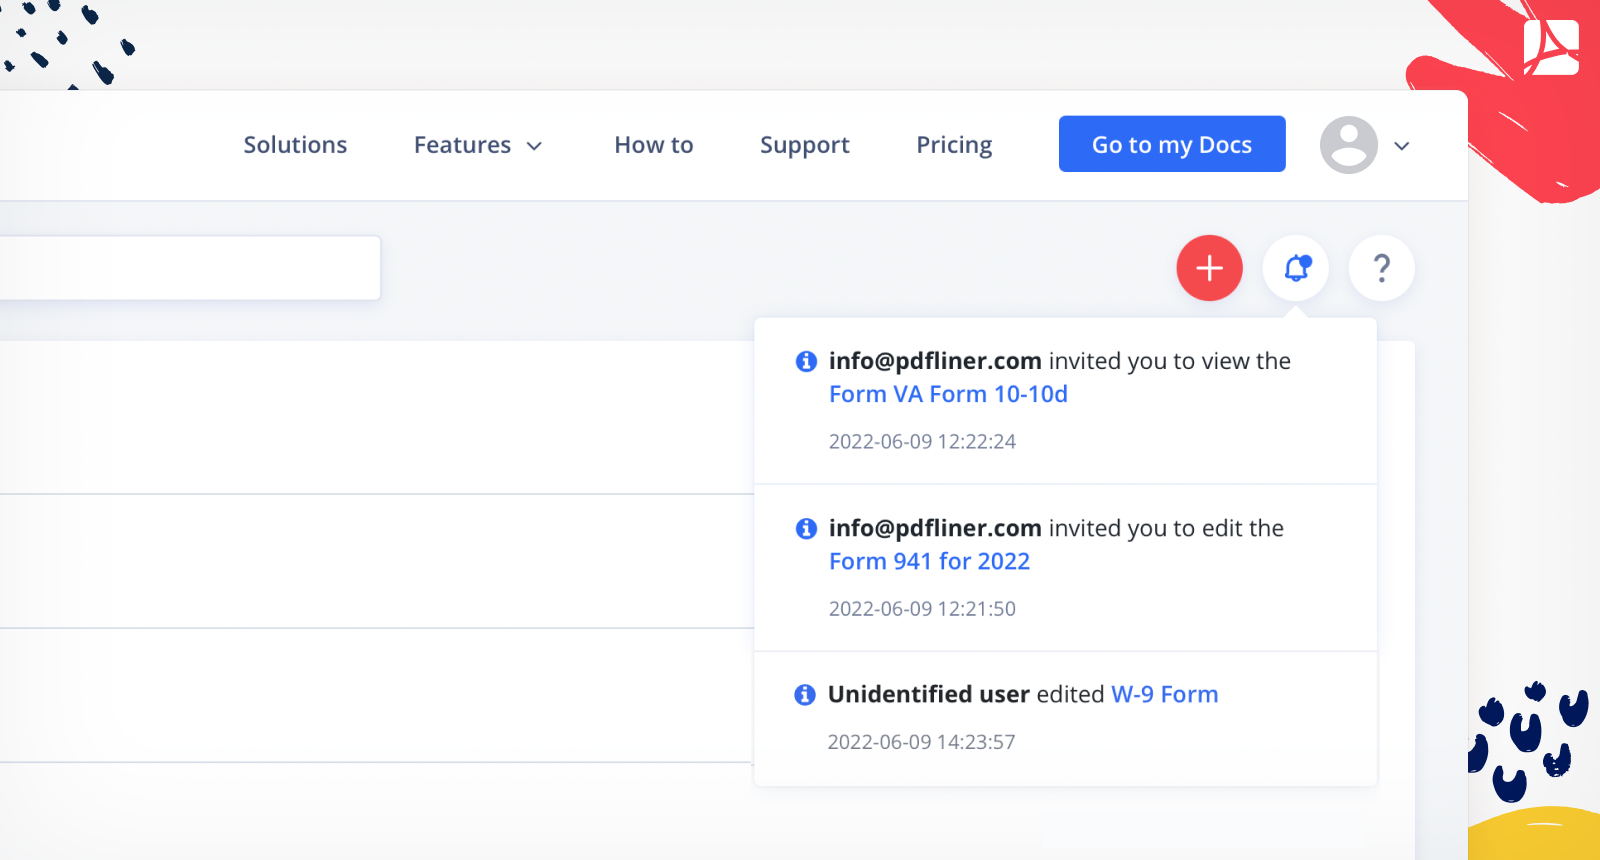Open the notifications bell icon

[1296, 268]
